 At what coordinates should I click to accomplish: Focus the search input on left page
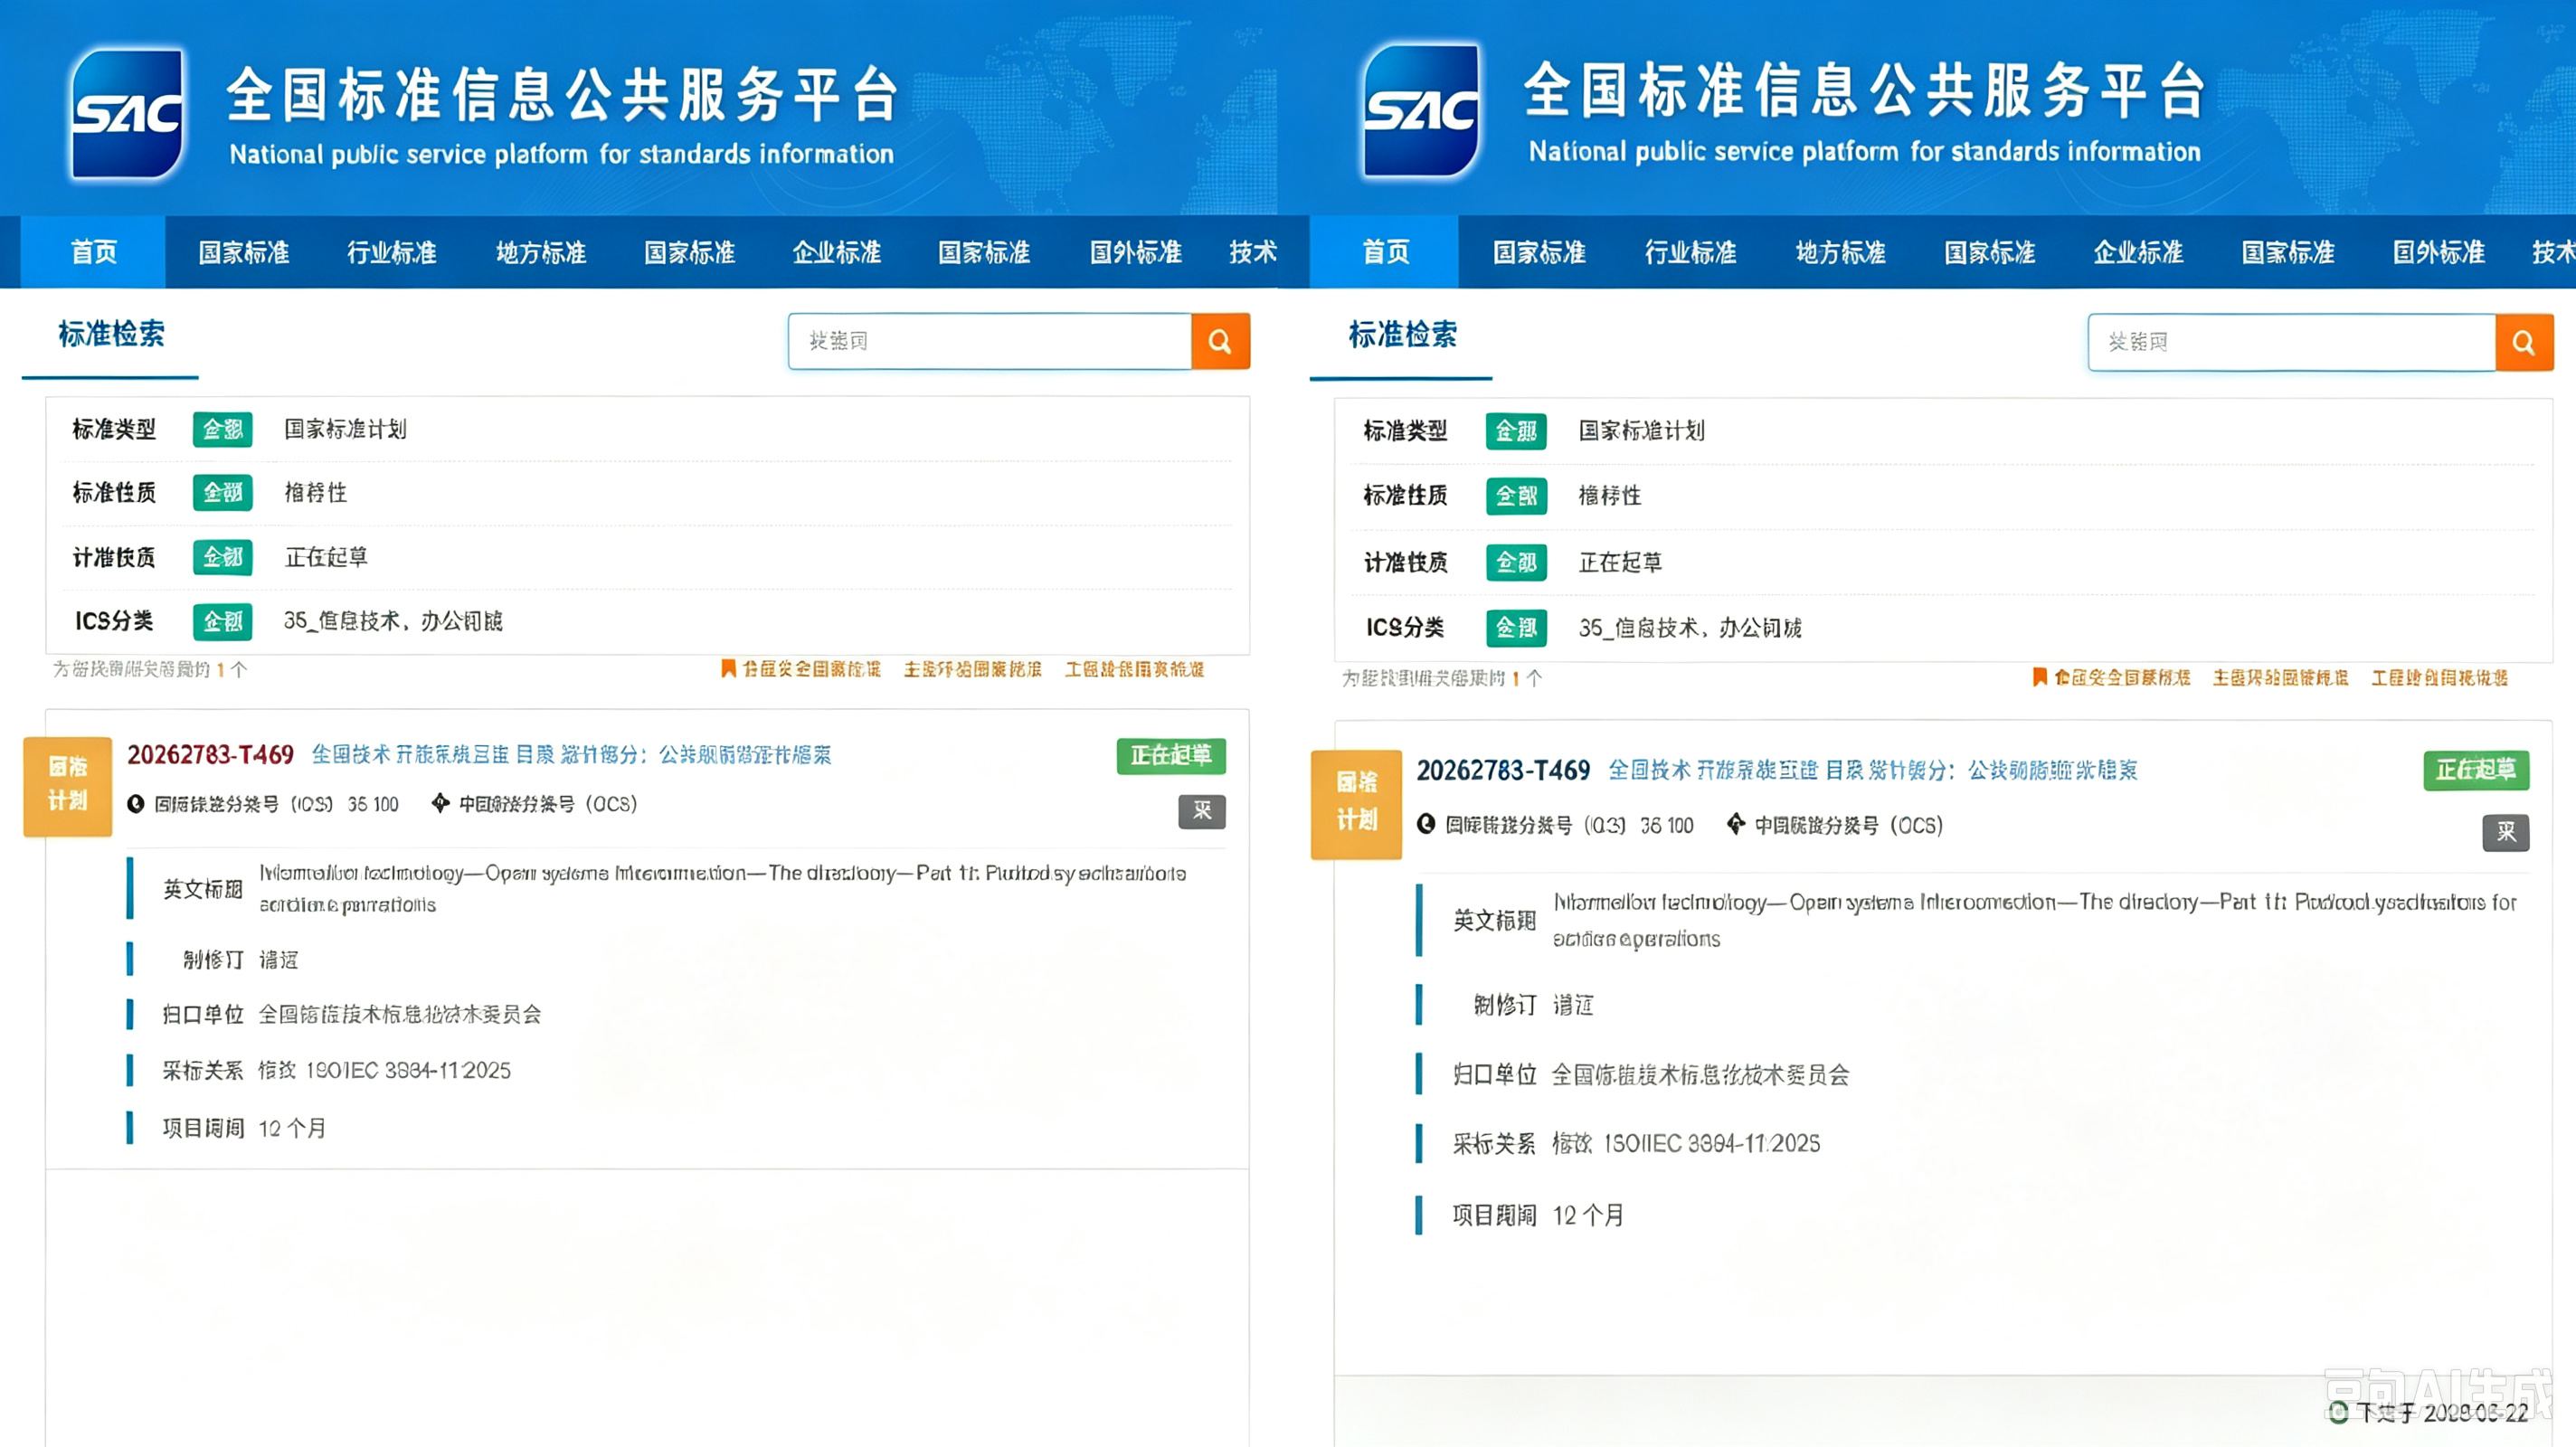pos(990,341)
